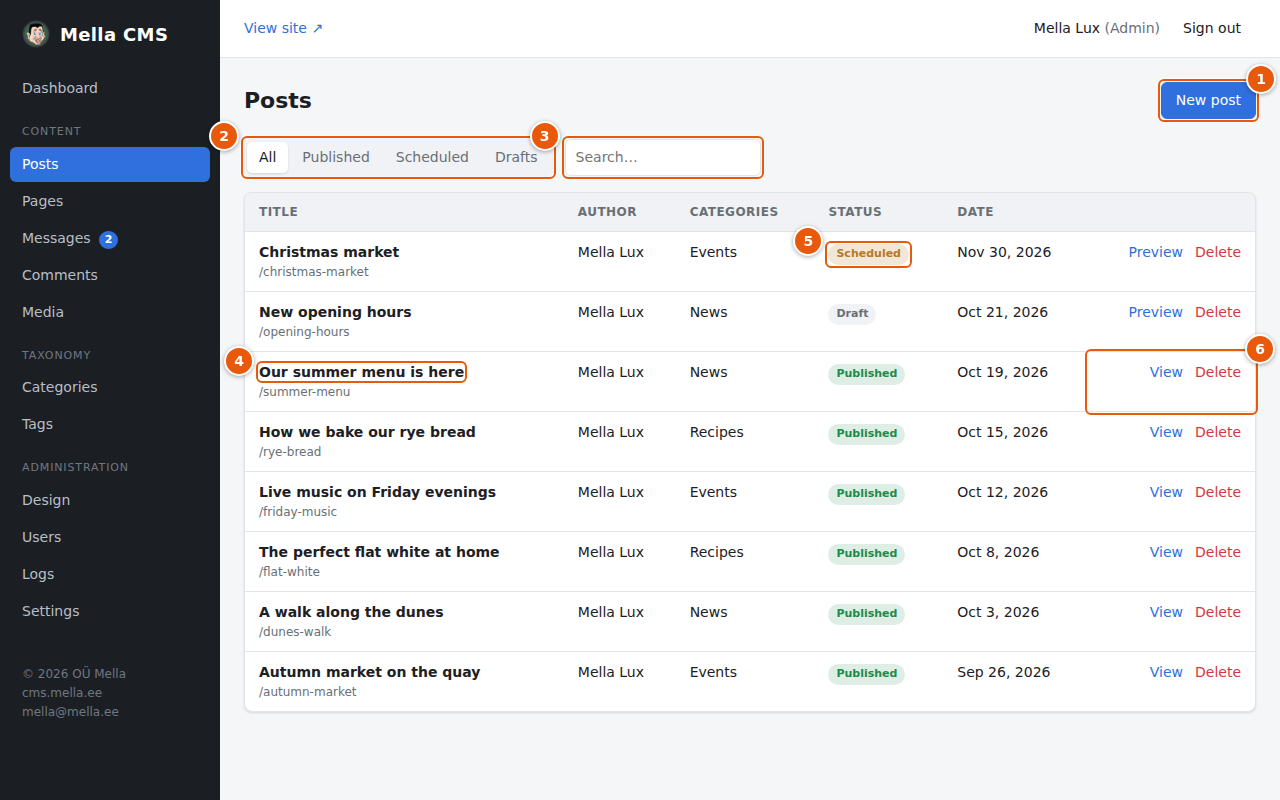Click the Mella CMS avatar logo
Viewport: 1280px width, 800px height.
[36, 34]
